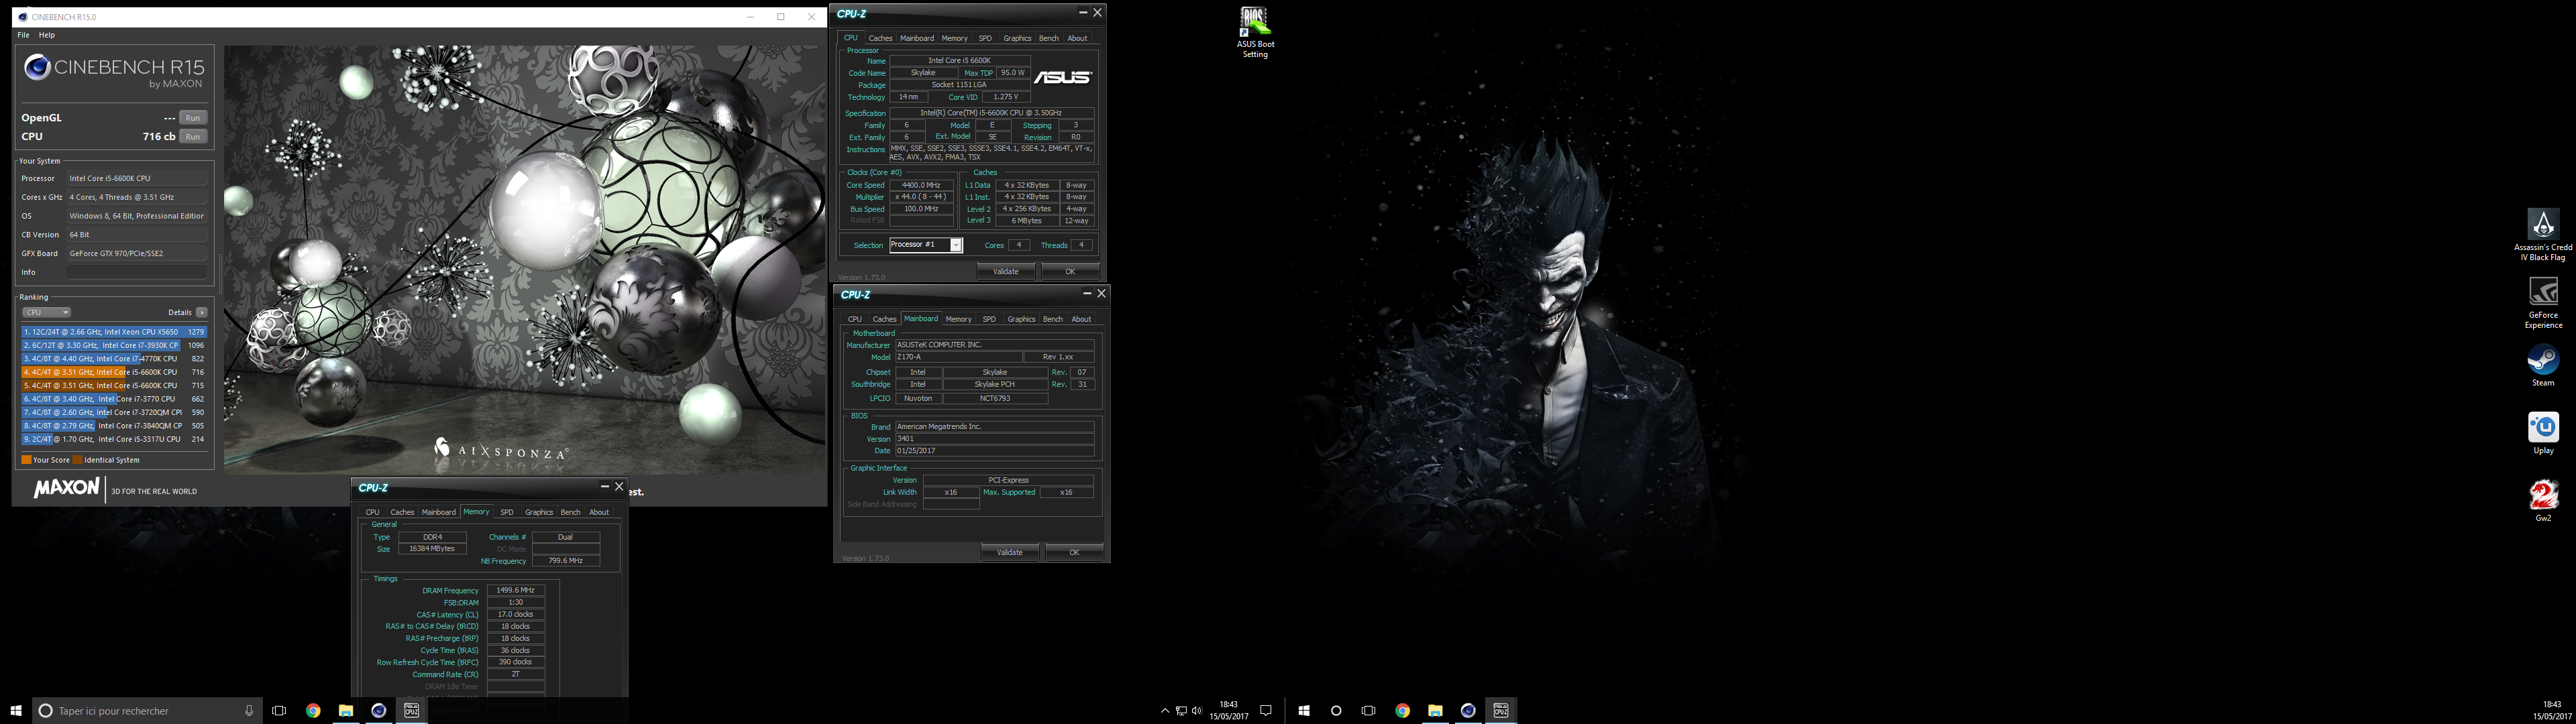Open the Action Center notification icon

(1265, 711)
